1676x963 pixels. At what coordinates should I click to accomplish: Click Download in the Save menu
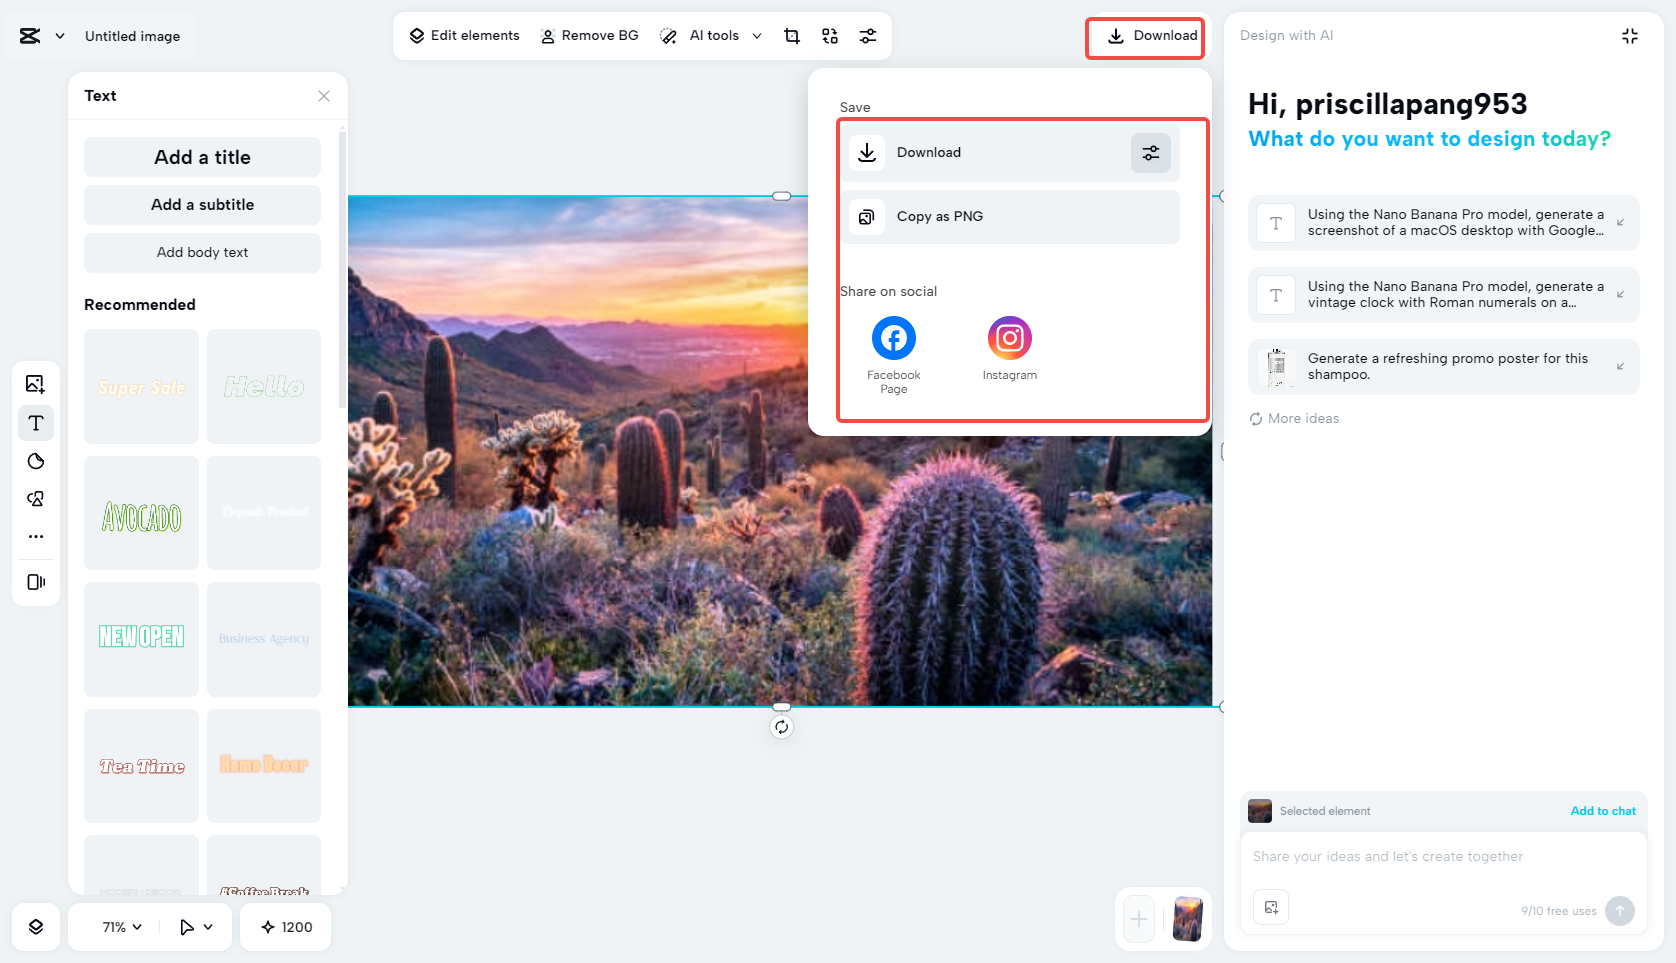click(1010, 153)
